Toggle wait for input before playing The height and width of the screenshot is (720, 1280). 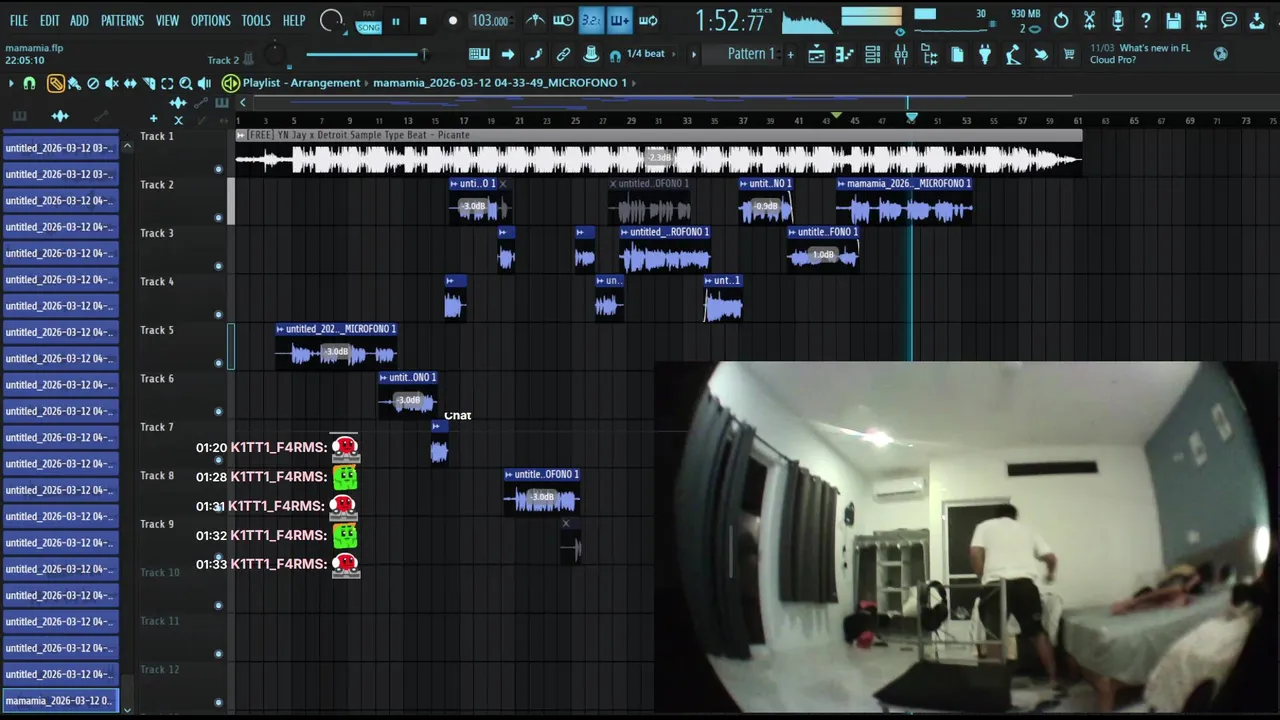coord(563,21)
